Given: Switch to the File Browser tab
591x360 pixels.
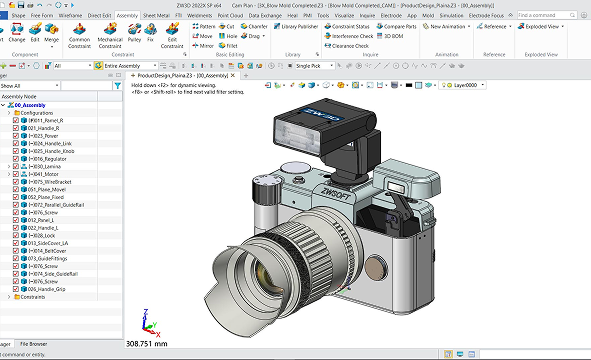Looking at the screenshot, I should (x=34, y=344).
